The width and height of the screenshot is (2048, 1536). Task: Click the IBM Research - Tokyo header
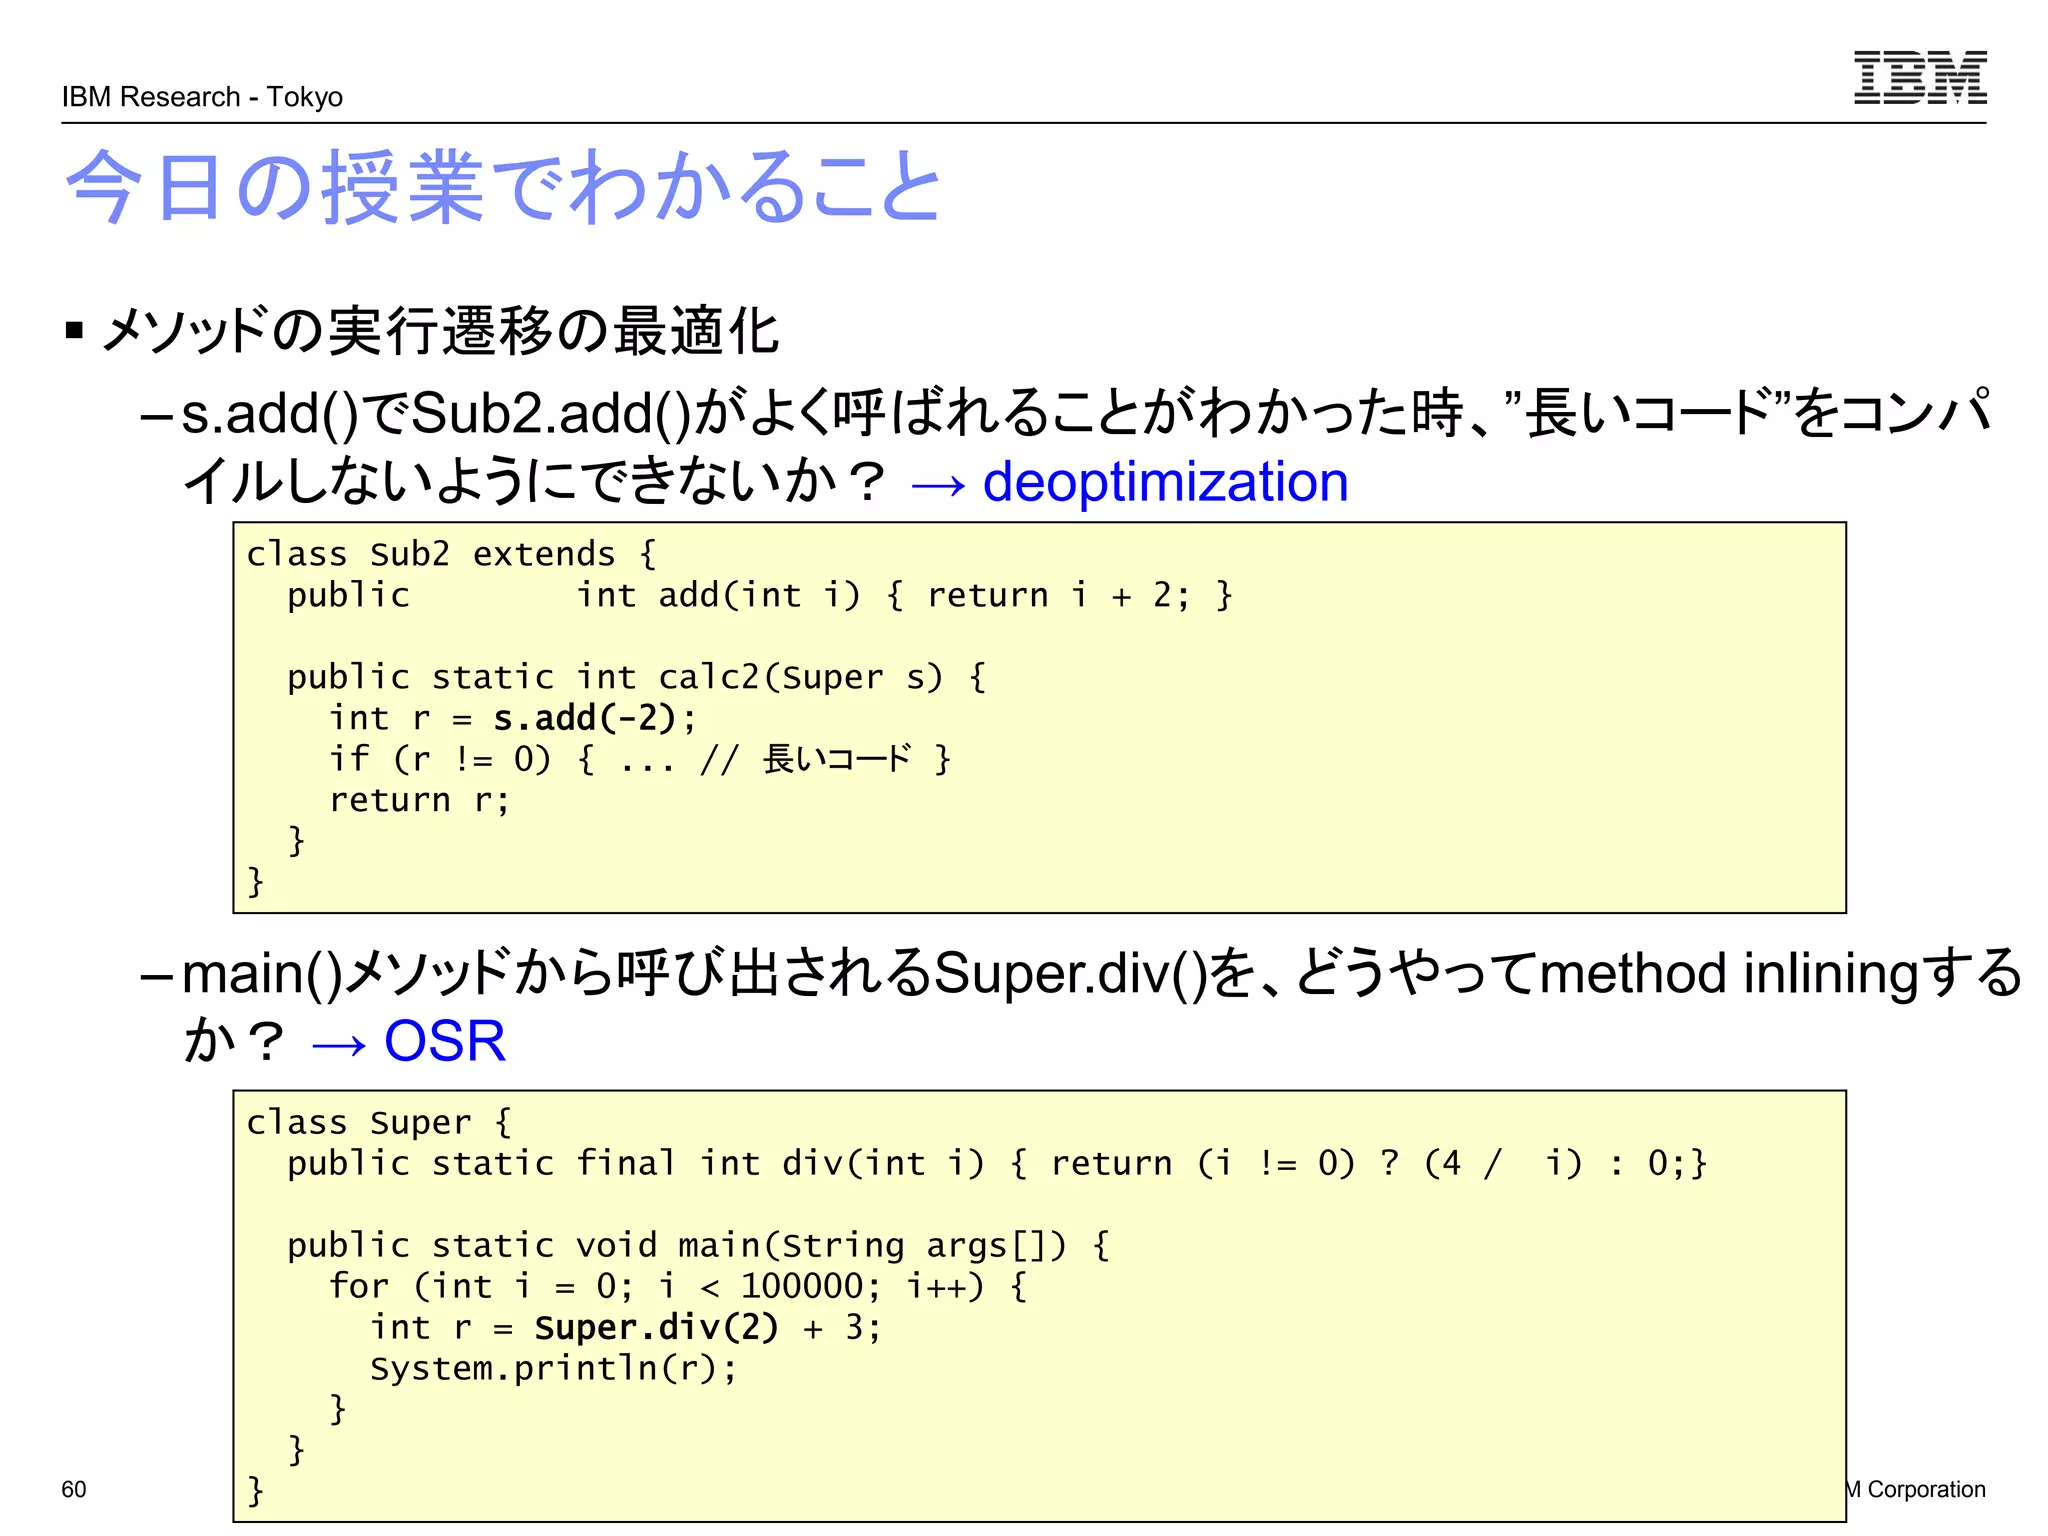pos(202,97)
